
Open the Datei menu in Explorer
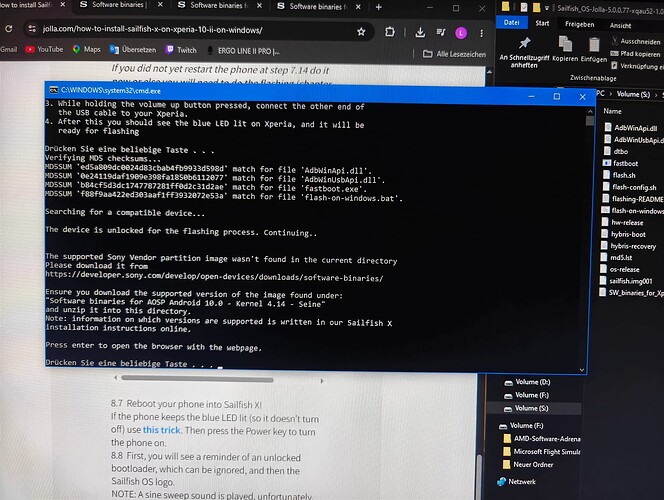(512, 22)
